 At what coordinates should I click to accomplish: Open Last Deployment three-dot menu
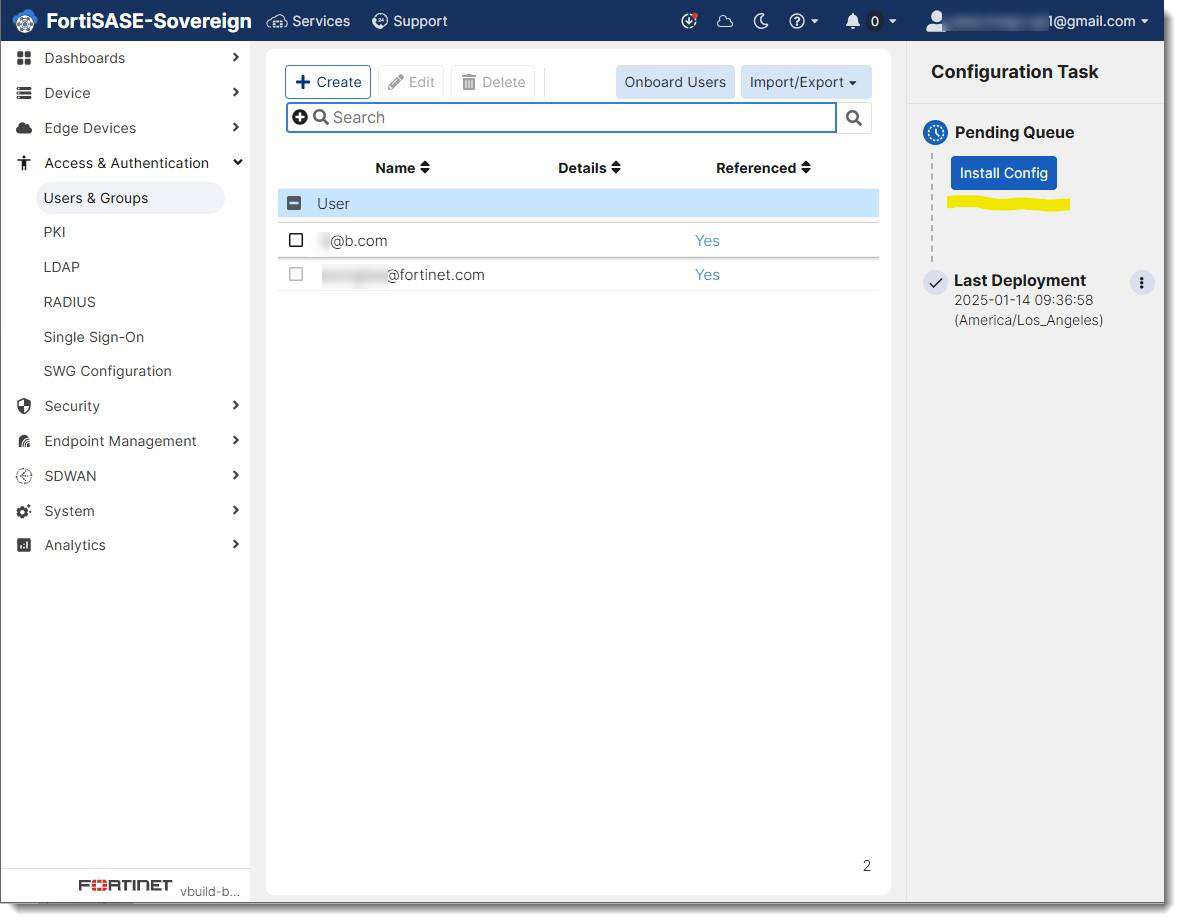[x=1141, y=283]
